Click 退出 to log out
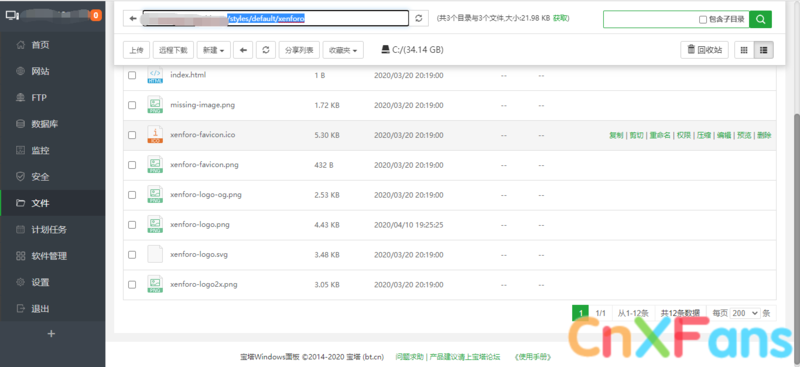The image size is (800, 367). point(40,309)
